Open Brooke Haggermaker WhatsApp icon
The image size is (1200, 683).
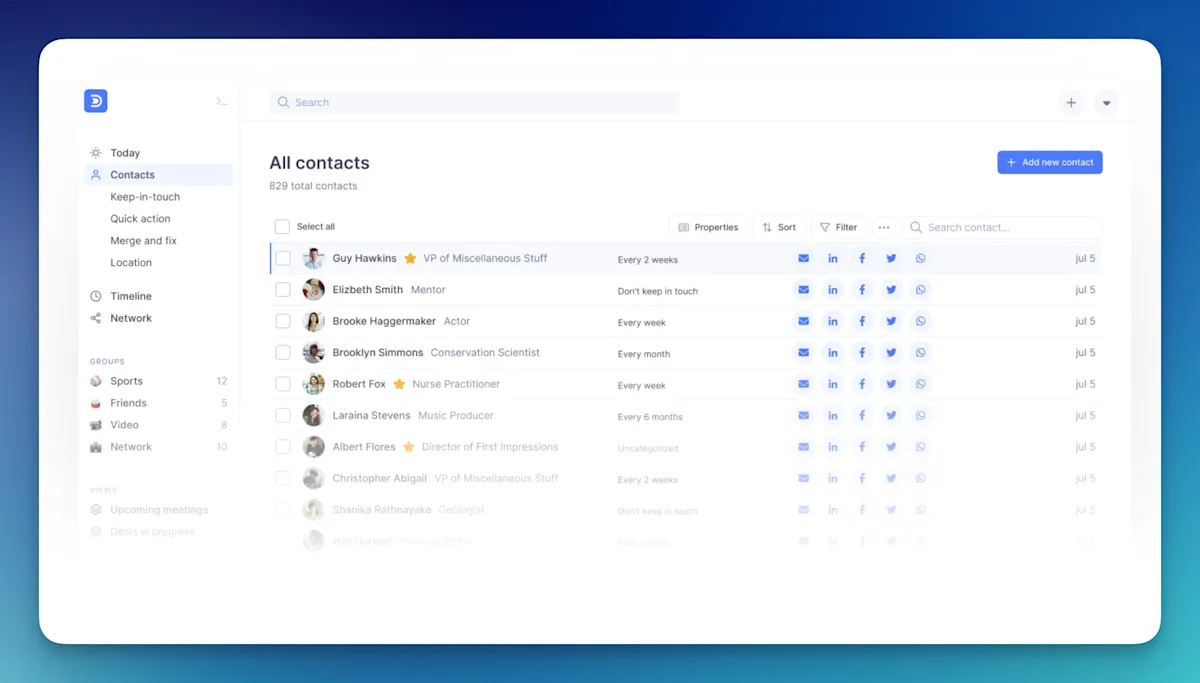(921, 321)
